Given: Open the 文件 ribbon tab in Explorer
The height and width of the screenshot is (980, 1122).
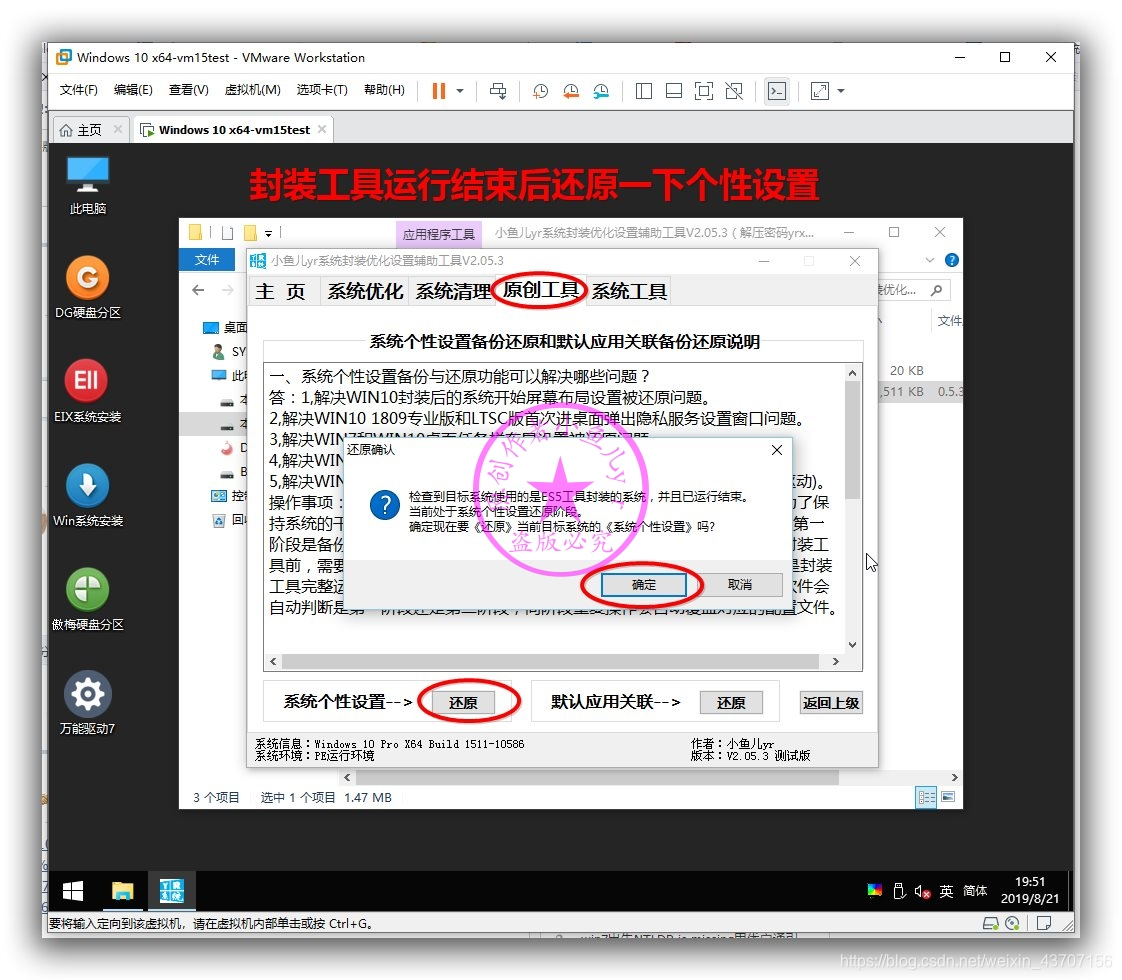Looking at the screenshot, I should click(206, 260).
